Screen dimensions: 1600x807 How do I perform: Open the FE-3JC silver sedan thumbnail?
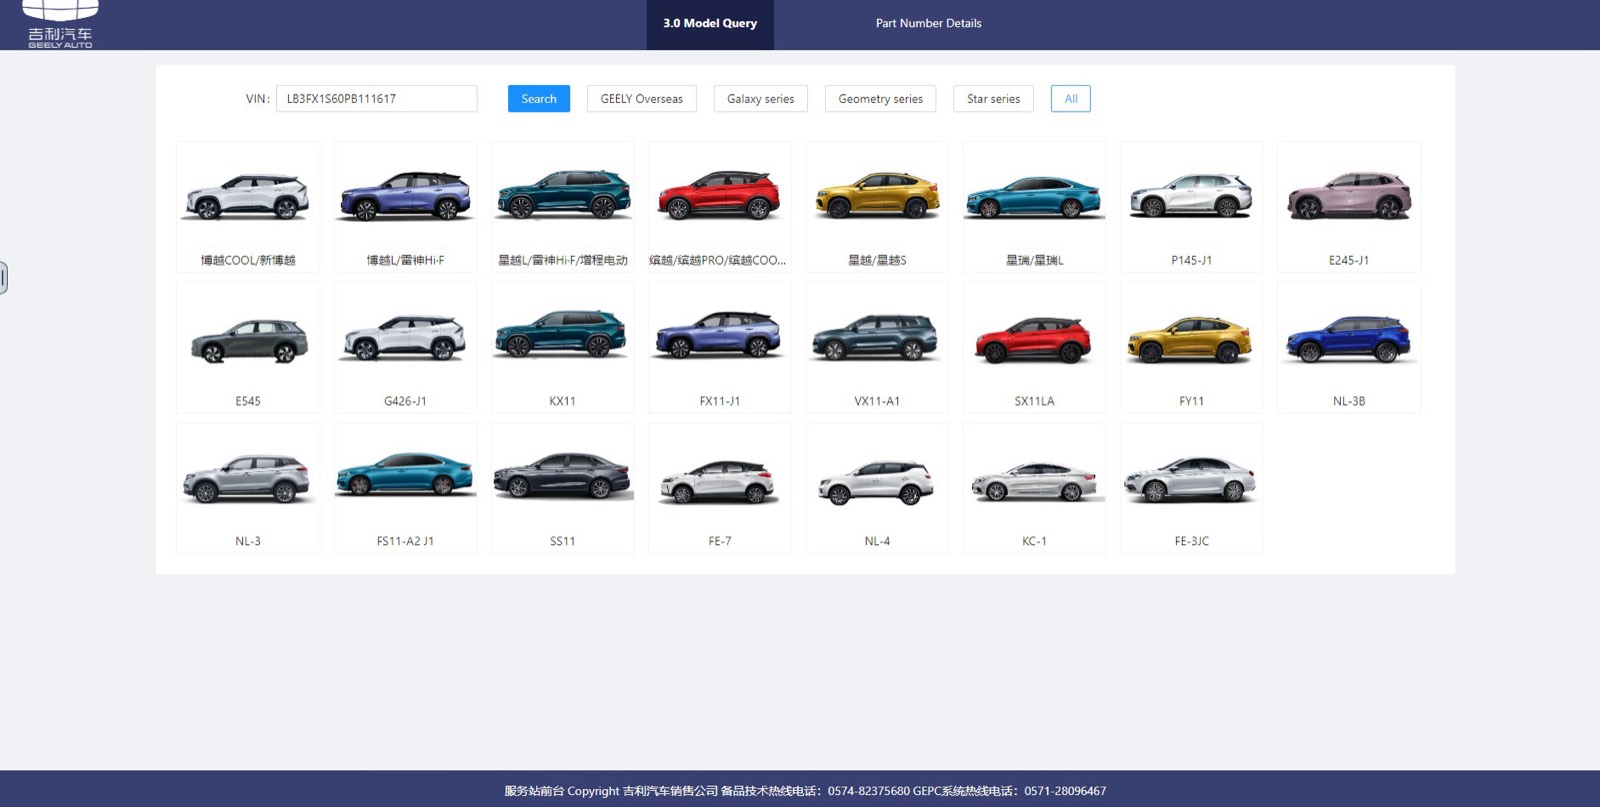[x=1192, y=488]
